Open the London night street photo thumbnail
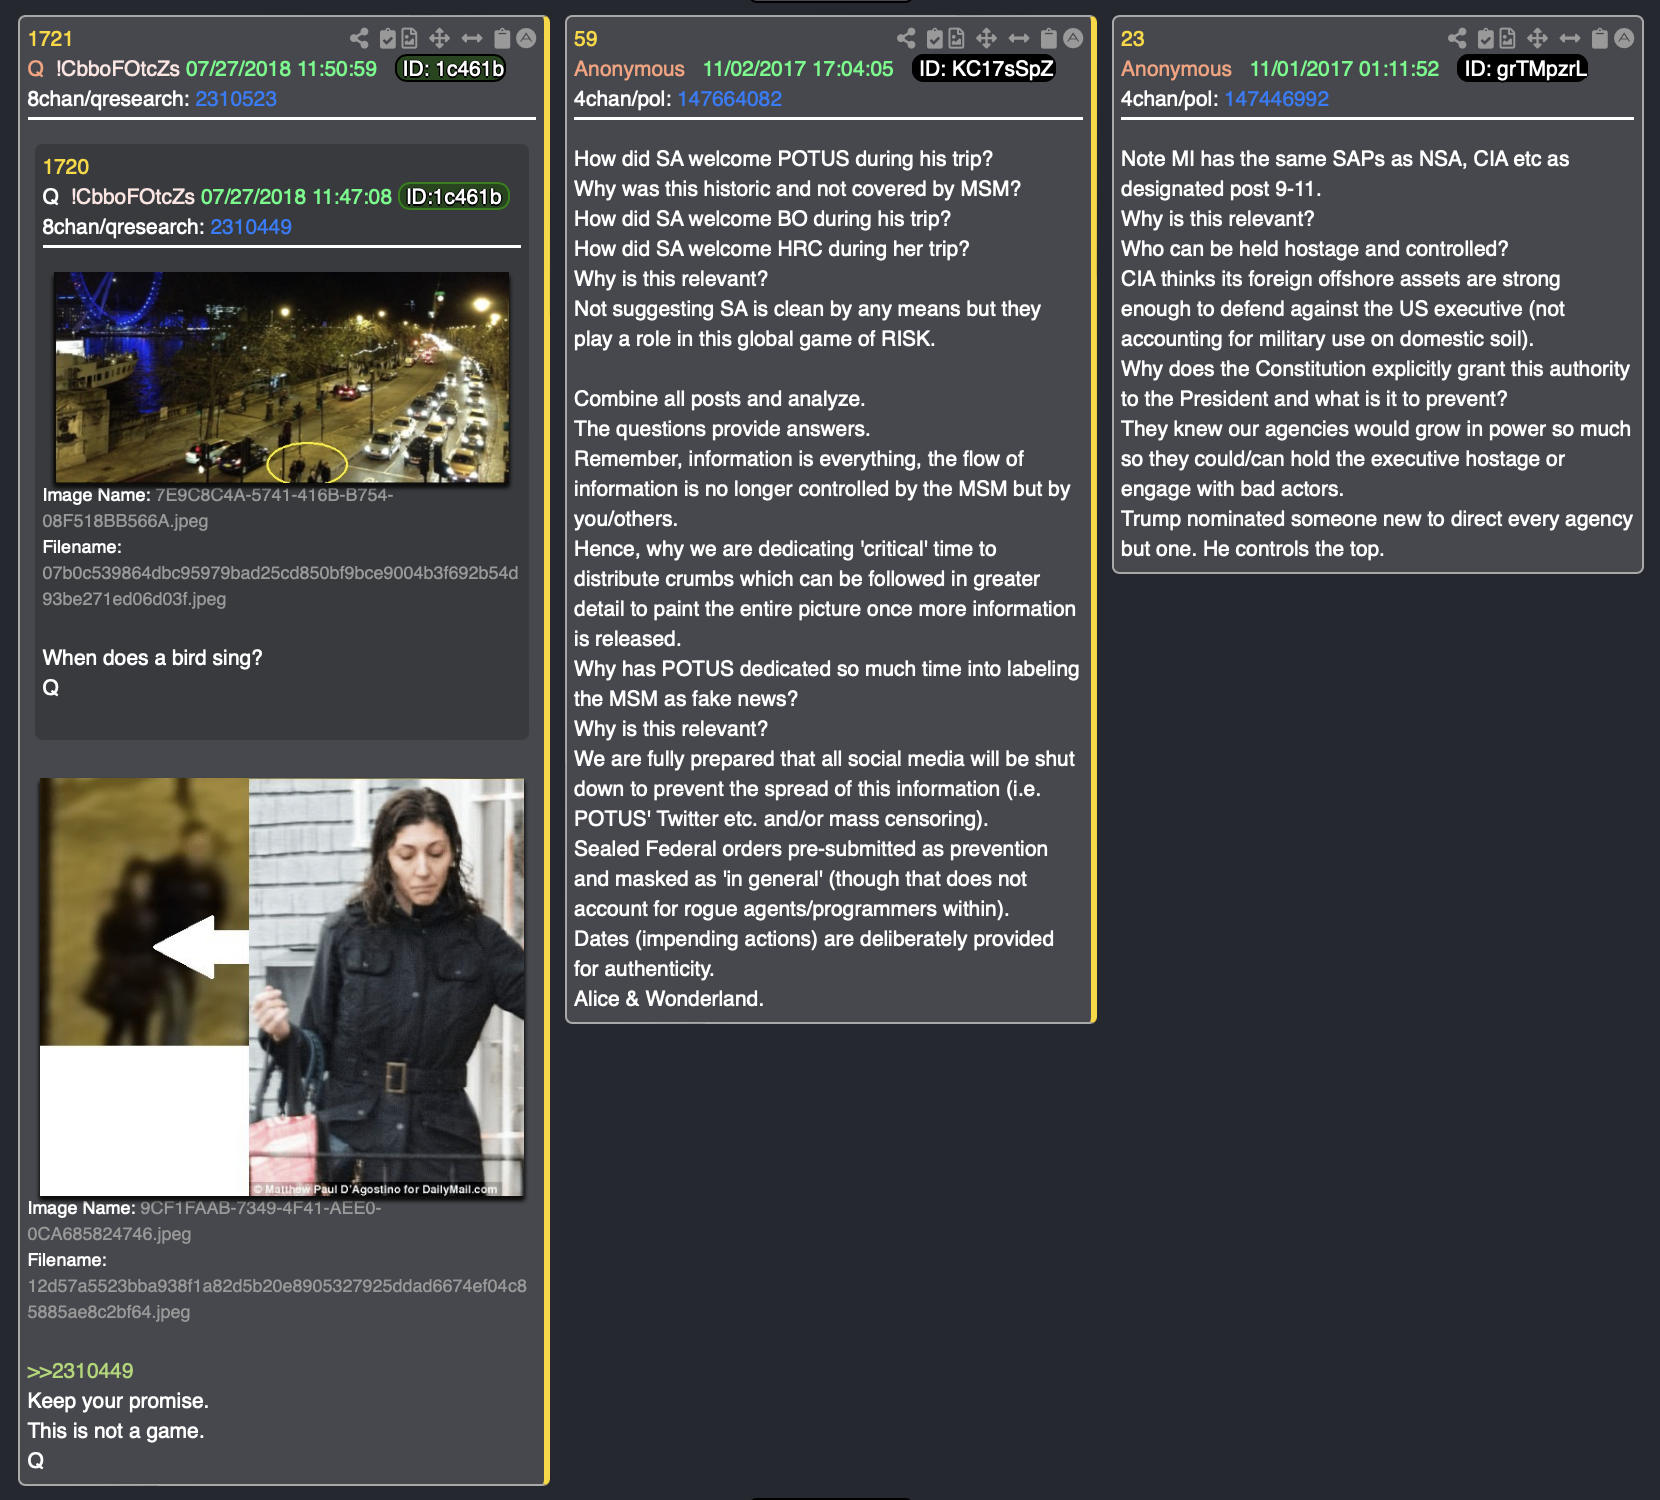The width and height of the screenshot is (1660, 1500). pyautogui.click(x=281, y=377)
